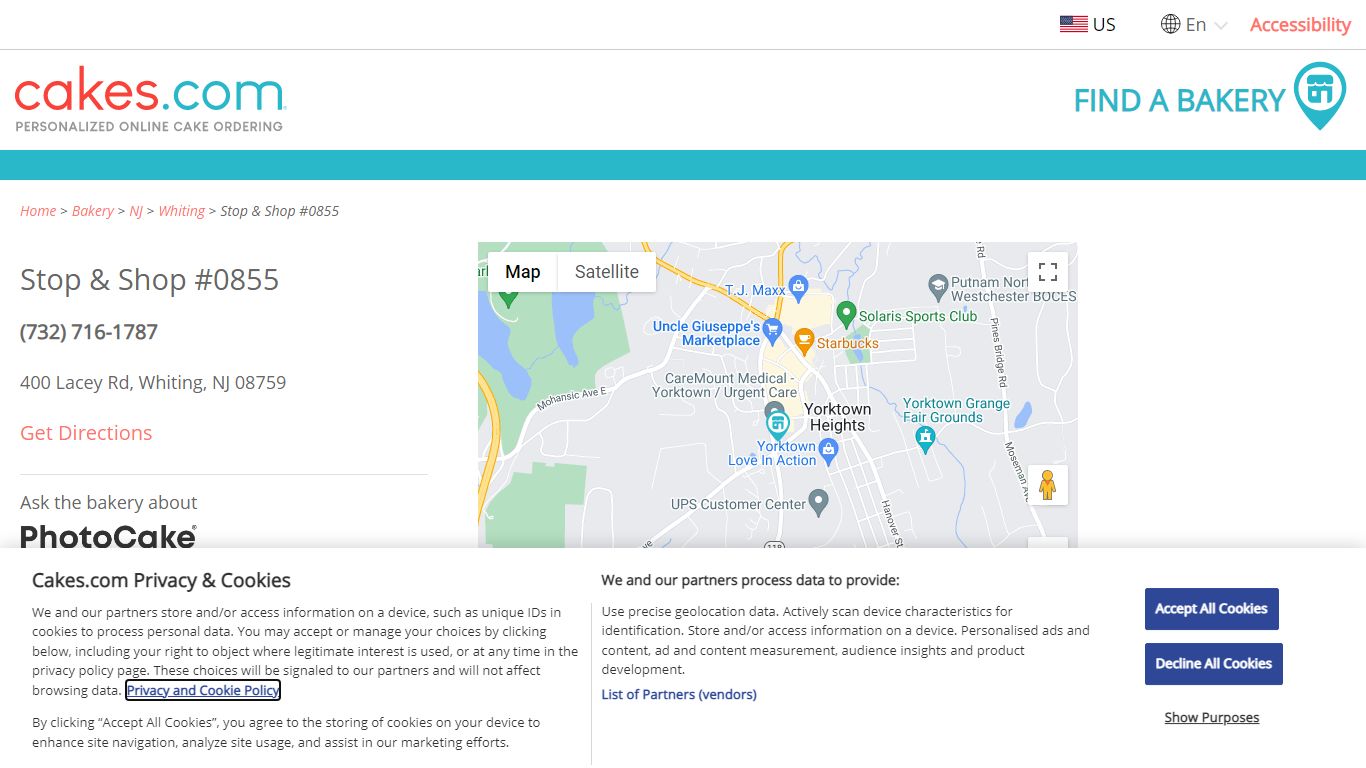Select the NJ breadcrumb link
Image resolution: width=1366 pixels, height=768 pixels.
pos(136,211)
